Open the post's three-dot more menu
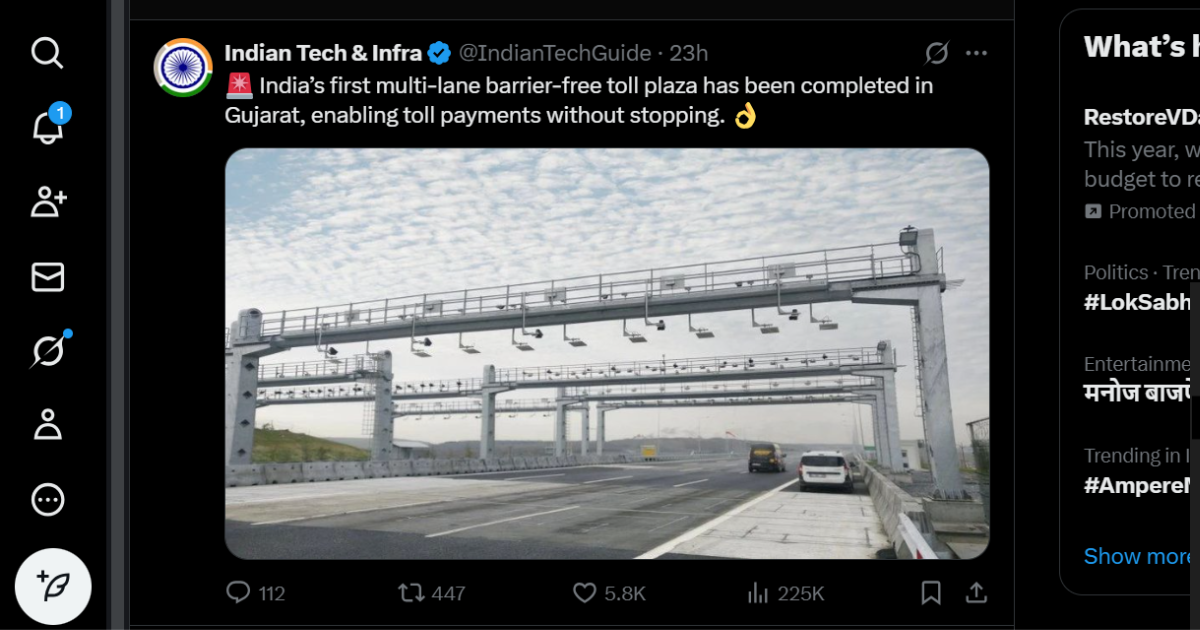The height and width of the screenshot is (630, 1200). [x=976, y=53]
